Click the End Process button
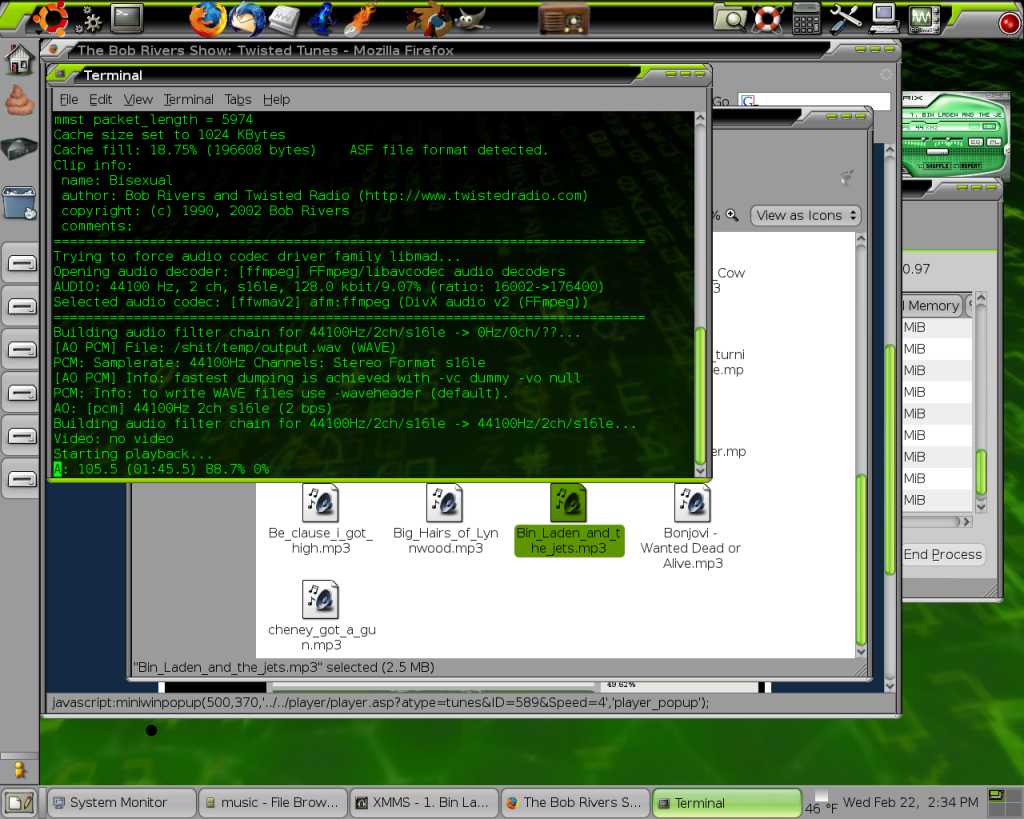 point(942,554)
